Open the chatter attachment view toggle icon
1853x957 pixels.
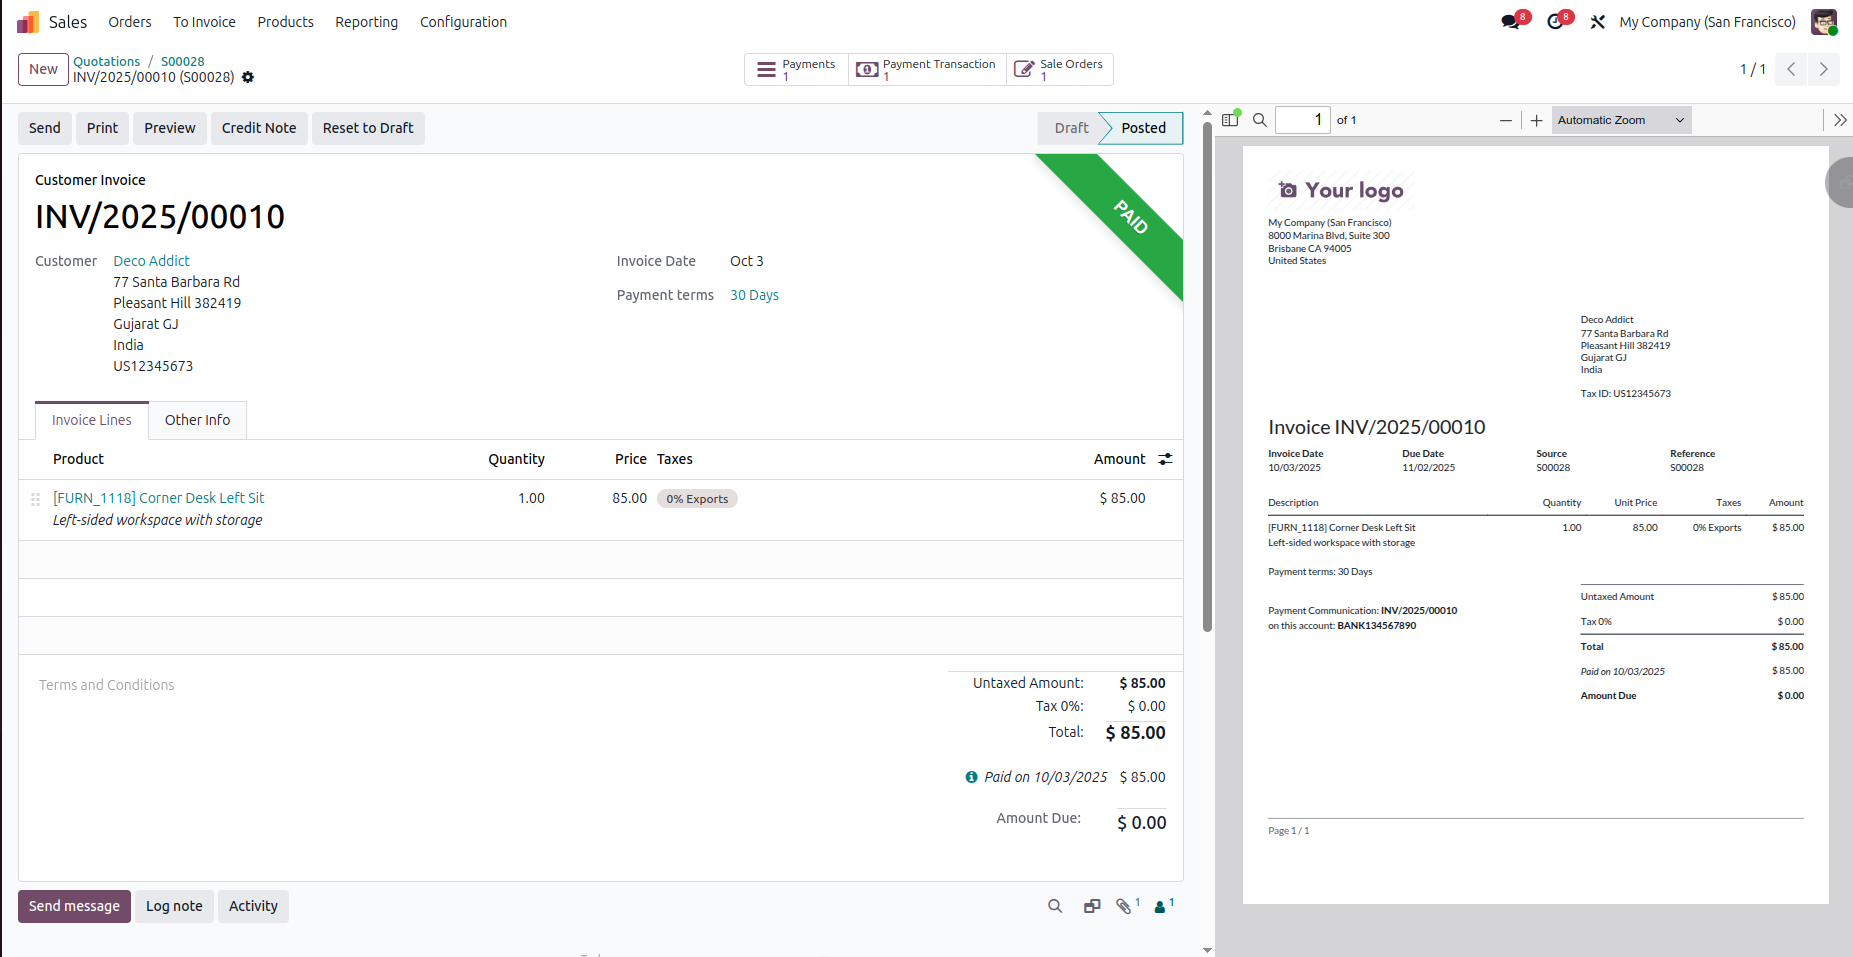point(1092,906)
